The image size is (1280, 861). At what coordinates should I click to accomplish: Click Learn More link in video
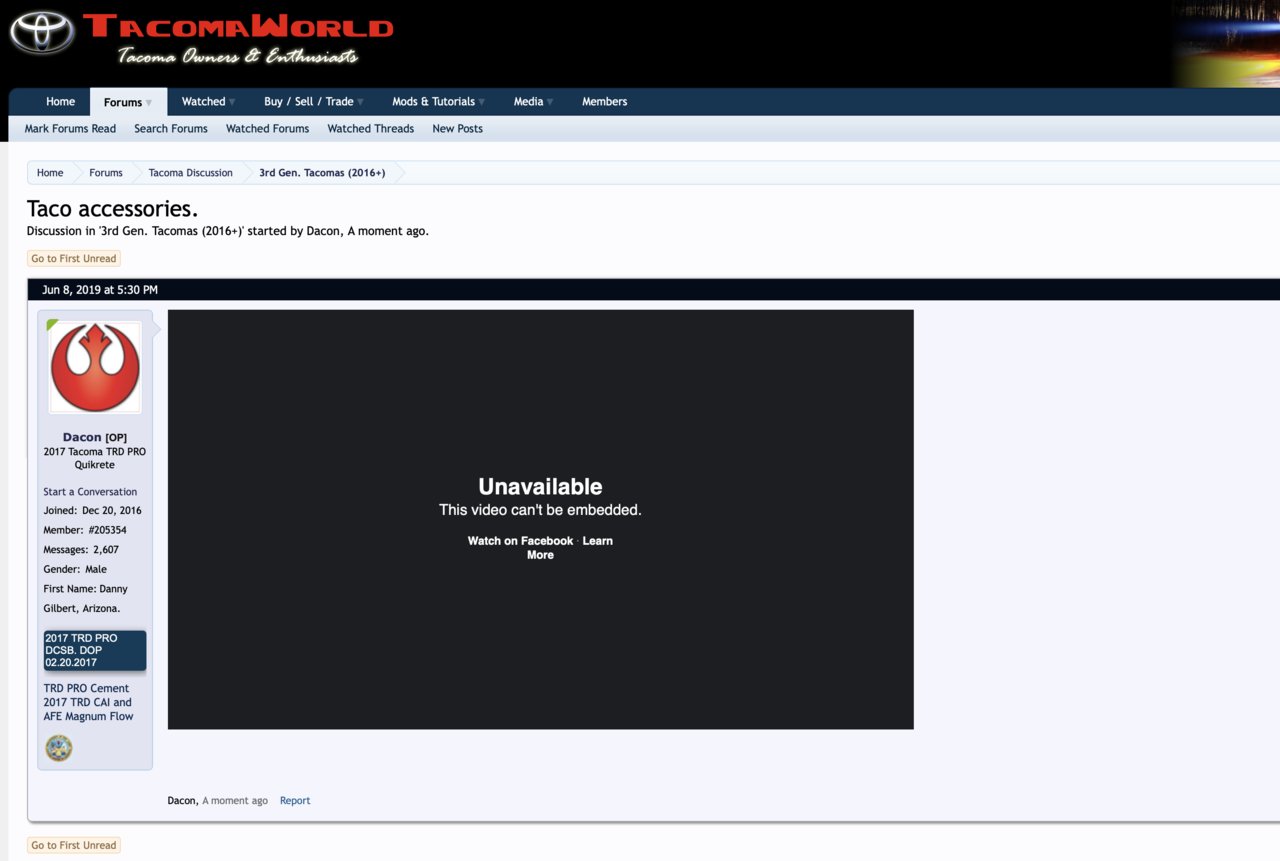569,548
